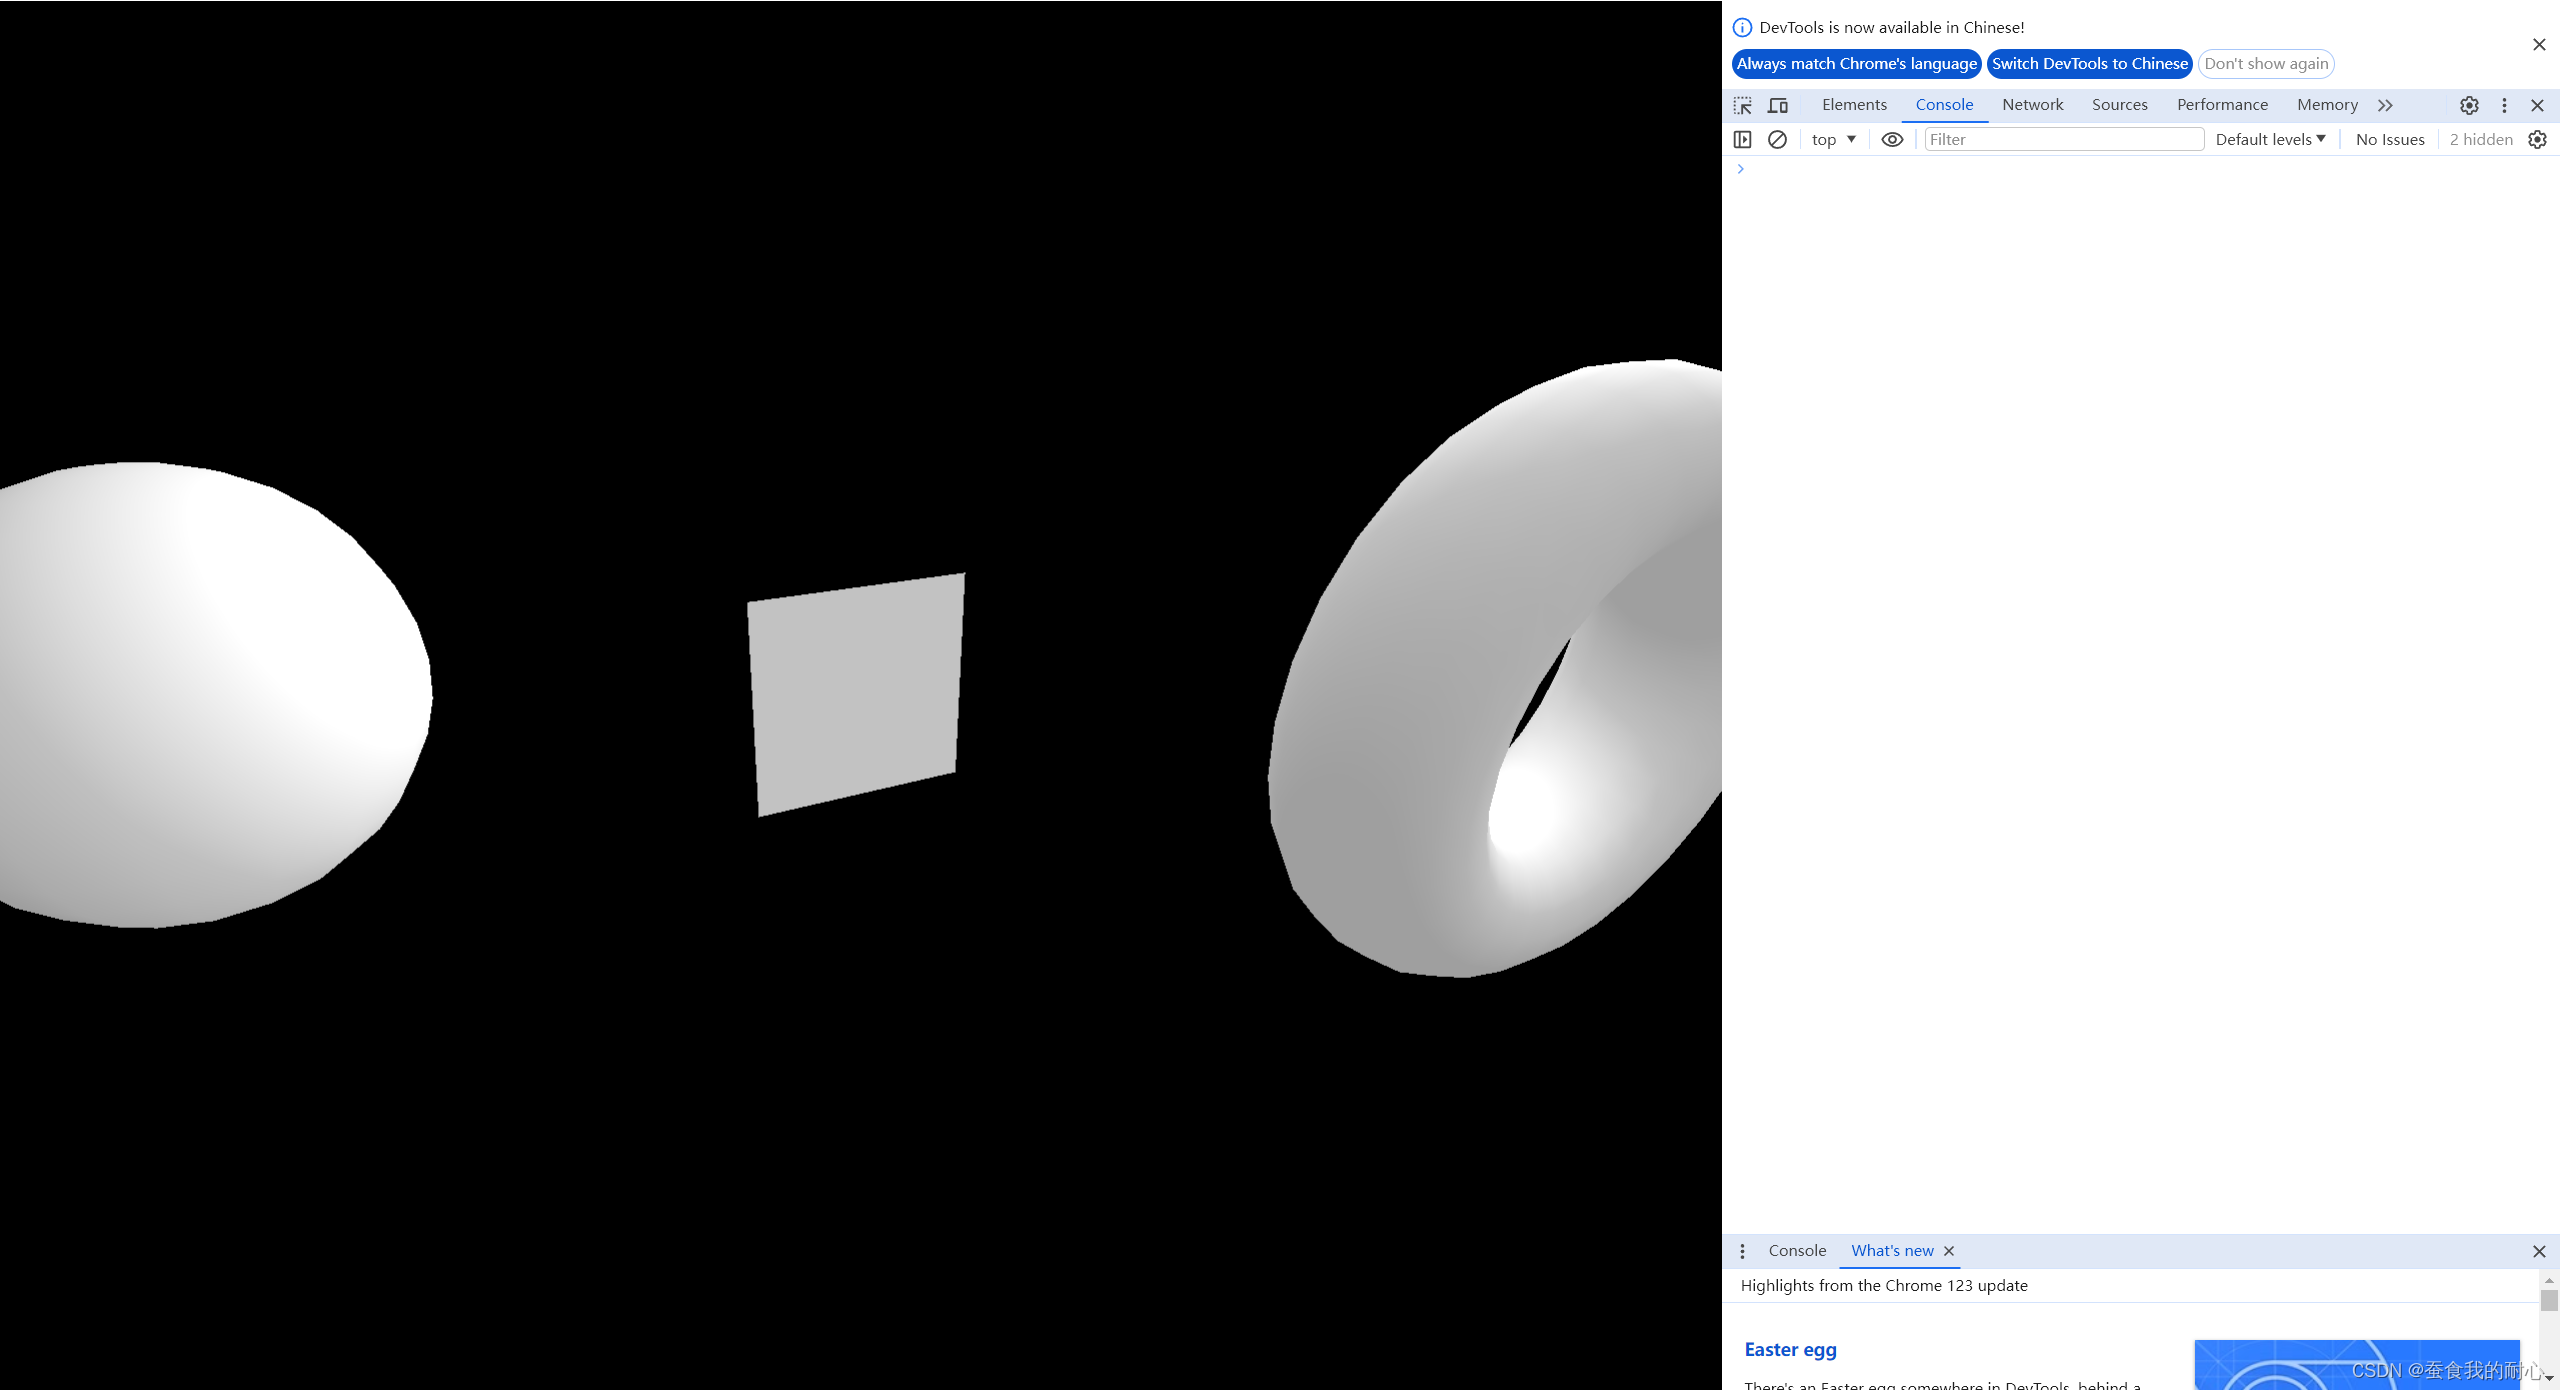Expand the top JavaScript context dropdown
The image size is (2560, 1390).
[x=1833, y=140]
